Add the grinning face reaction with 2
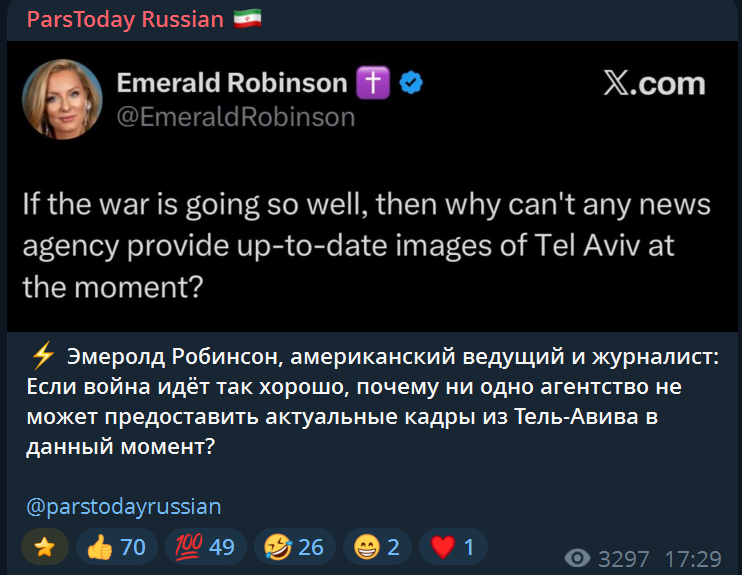742x575 pixels. click(x=376, y=547)
